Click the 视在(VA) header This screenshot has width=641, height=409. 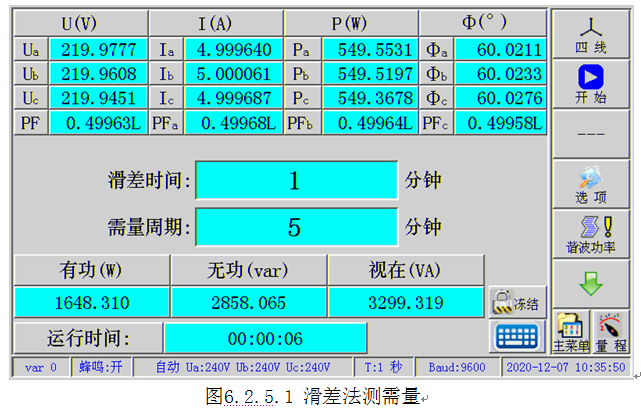pos(406,270)
